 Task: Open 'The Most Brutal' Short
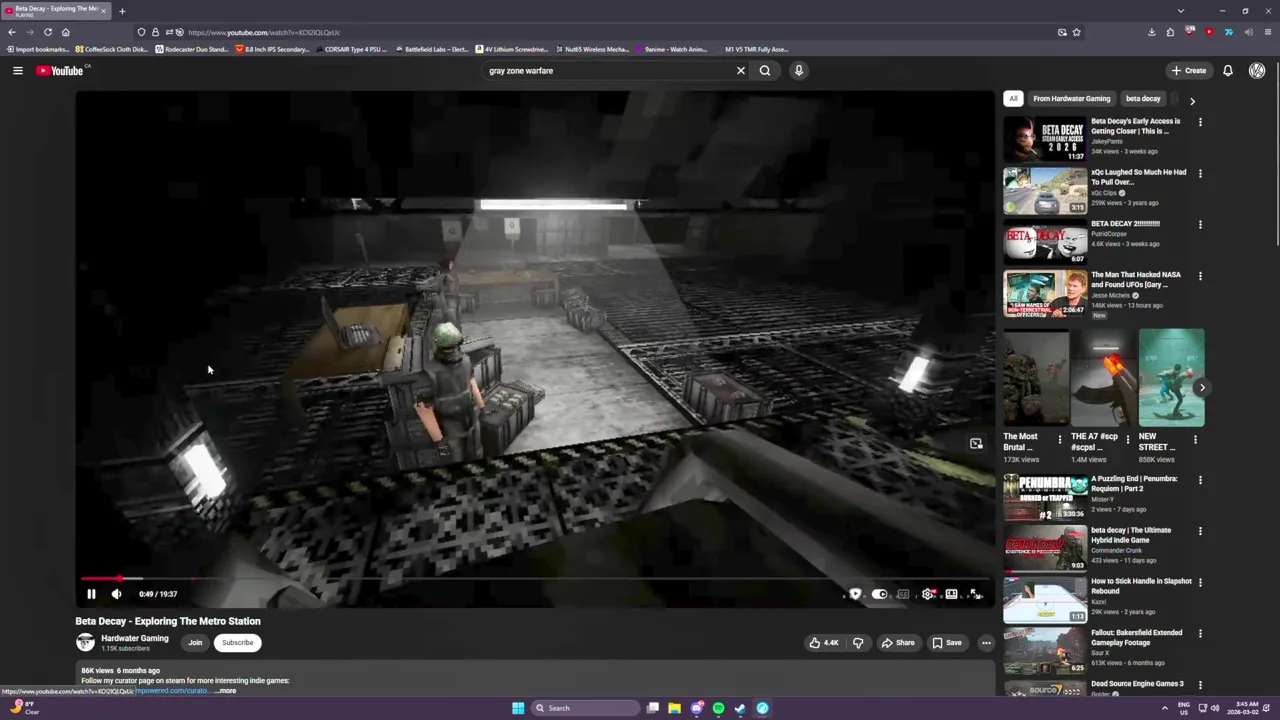1036,378
